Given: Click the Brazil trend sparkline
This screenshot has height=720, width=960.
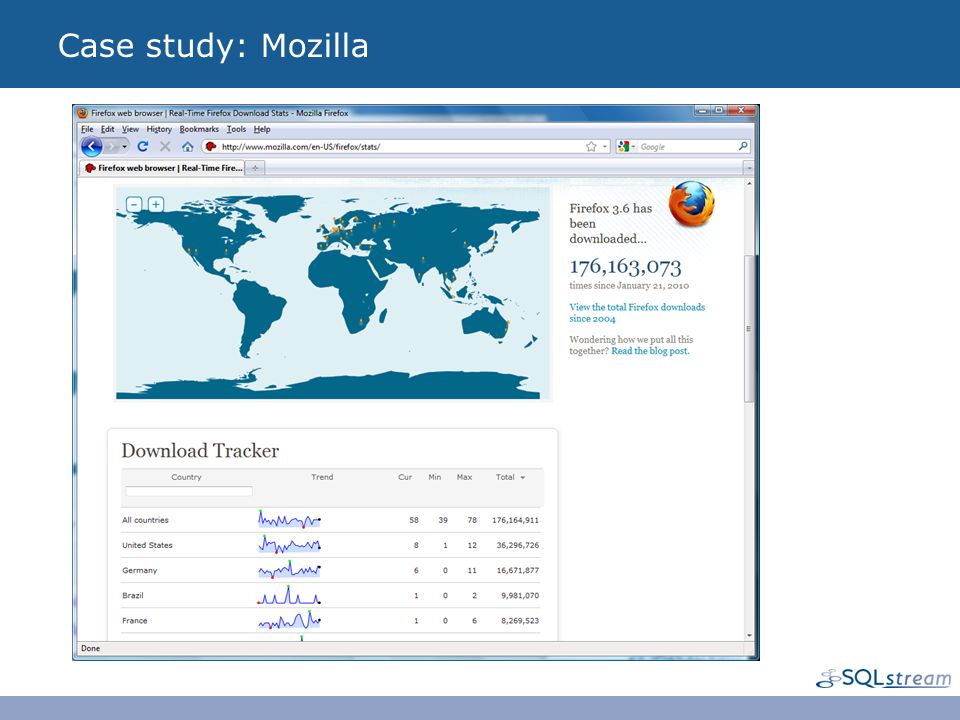Looking at the screenshot, I should pos(289,595).
